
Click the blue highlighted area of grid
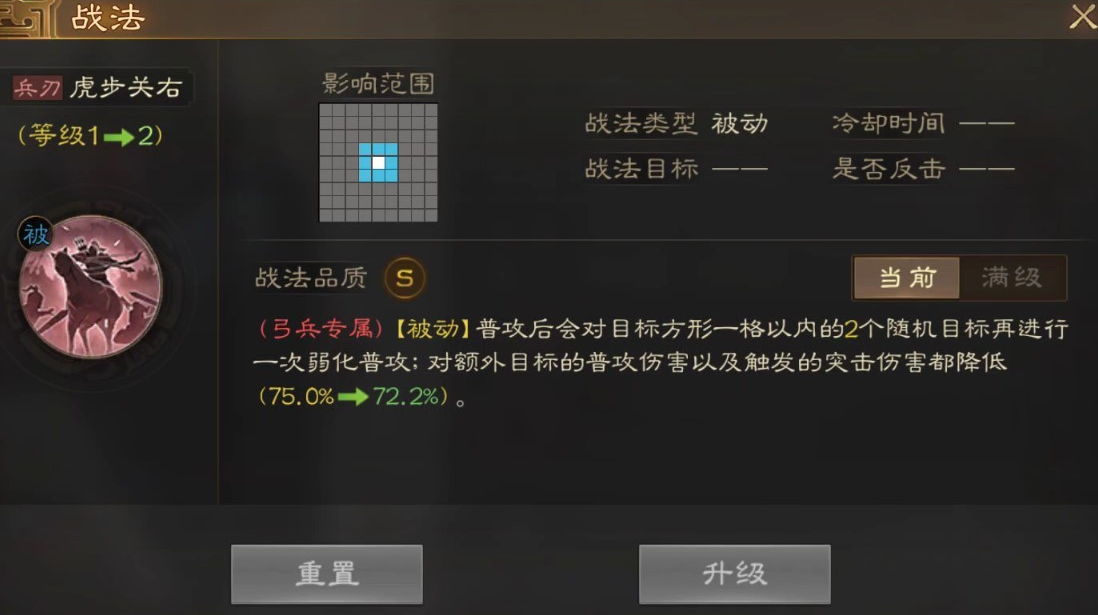point(378,163)
